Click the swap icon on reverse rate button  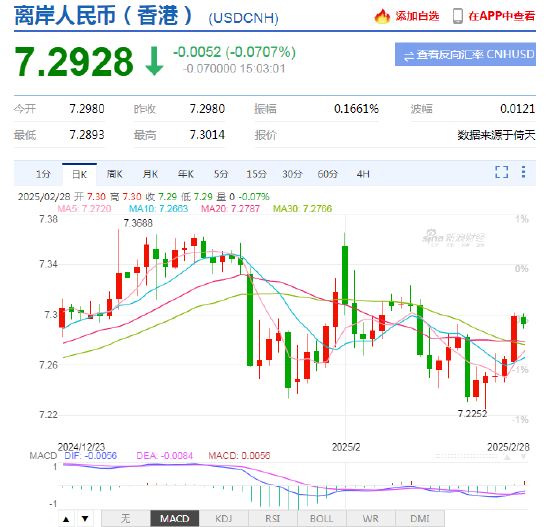(409, 56)
